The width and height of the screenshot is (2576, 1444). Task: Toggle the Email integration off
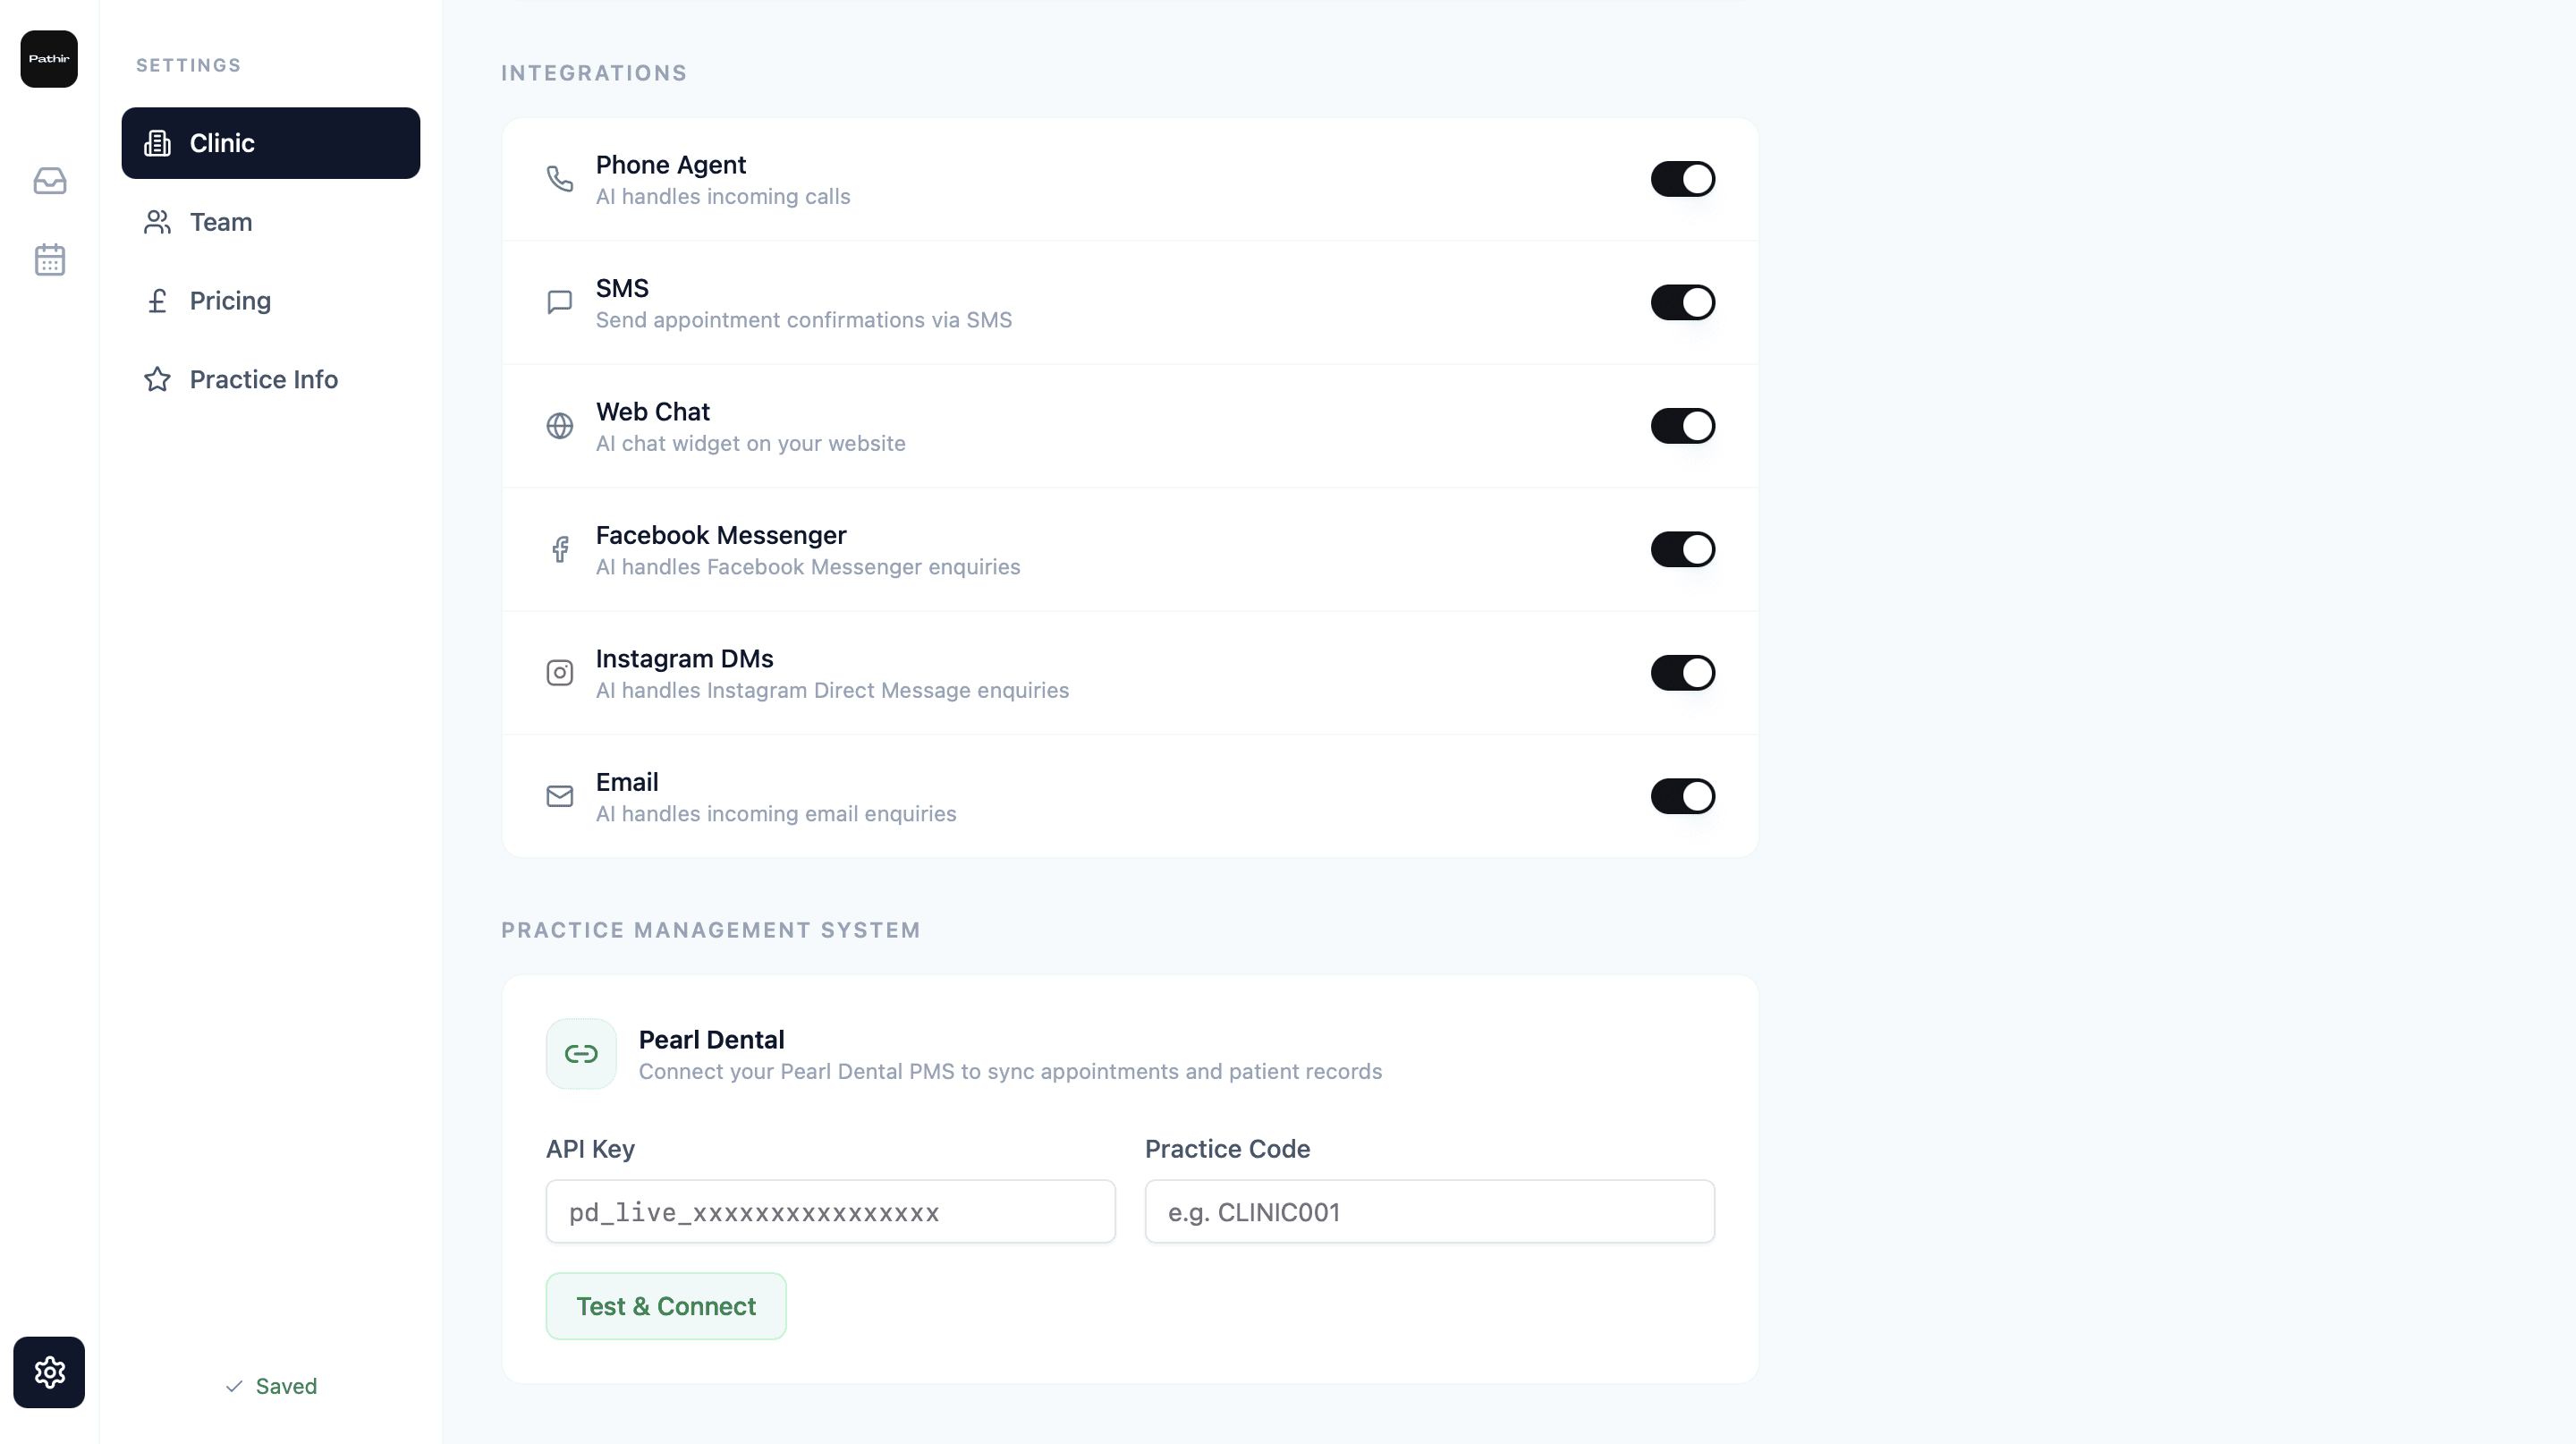[x=1682, y=796]
